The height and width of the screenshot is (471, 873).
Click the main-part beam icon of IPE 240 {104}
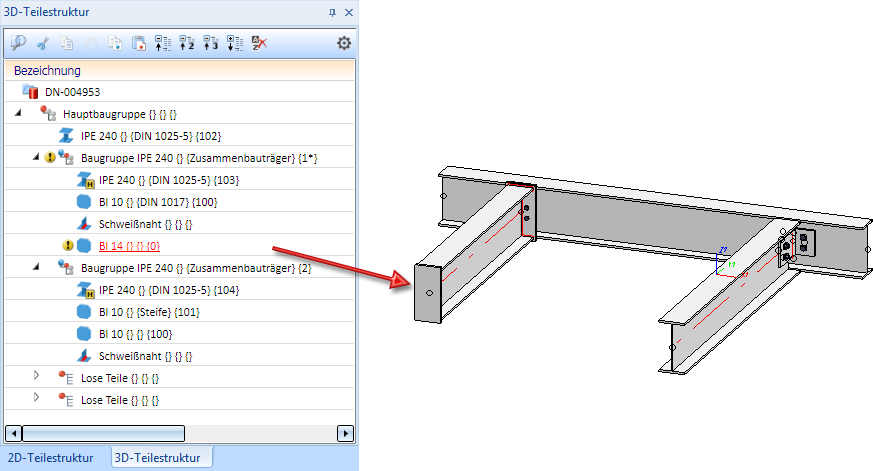85,290
